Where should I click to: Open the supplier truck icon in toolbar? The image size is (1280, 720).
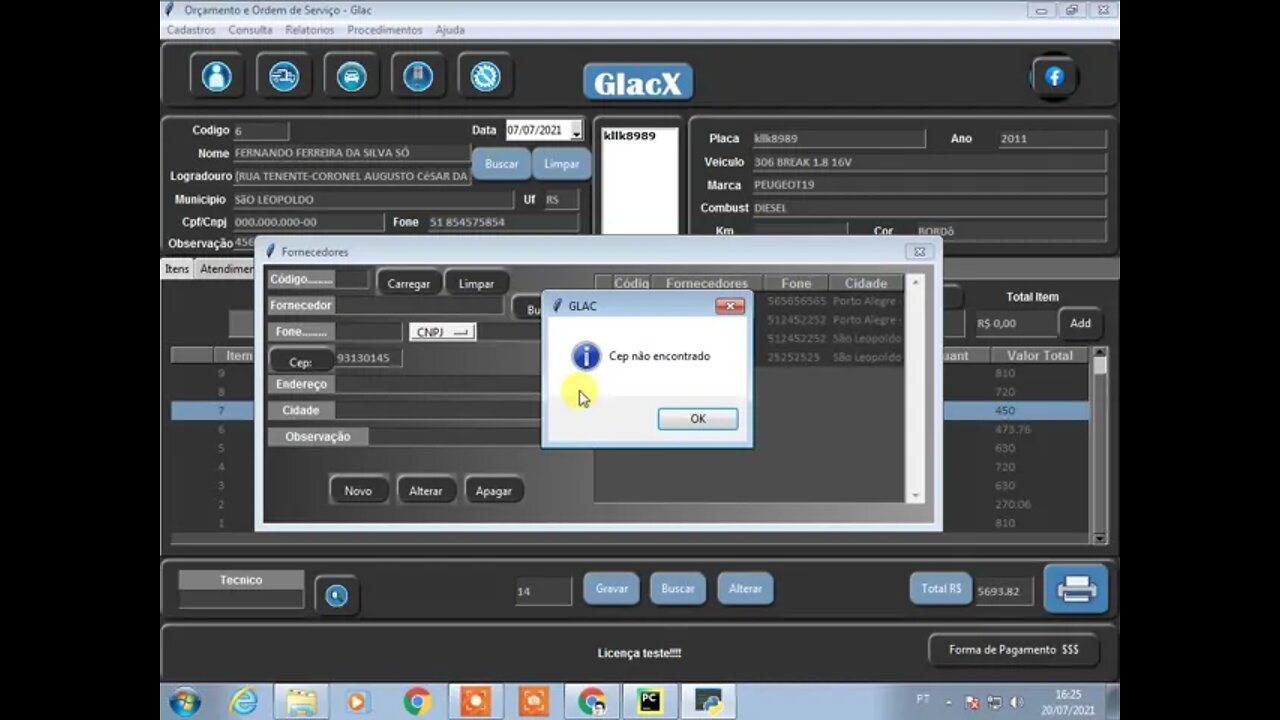[x=284, y=76]
